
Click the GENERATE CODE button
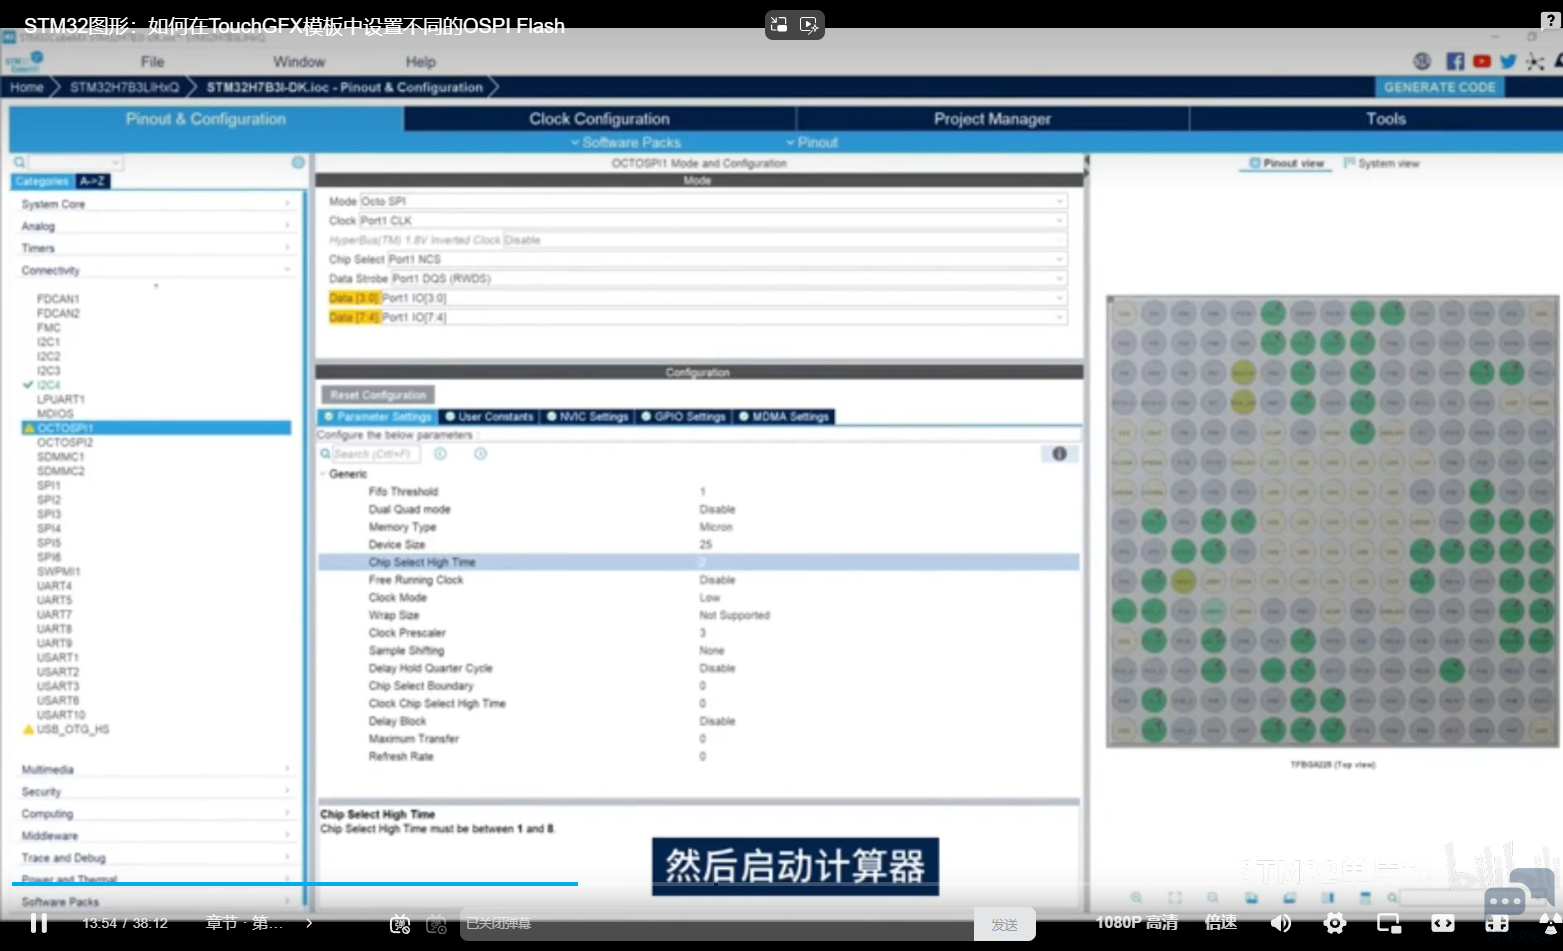(x=1440, y=87)
